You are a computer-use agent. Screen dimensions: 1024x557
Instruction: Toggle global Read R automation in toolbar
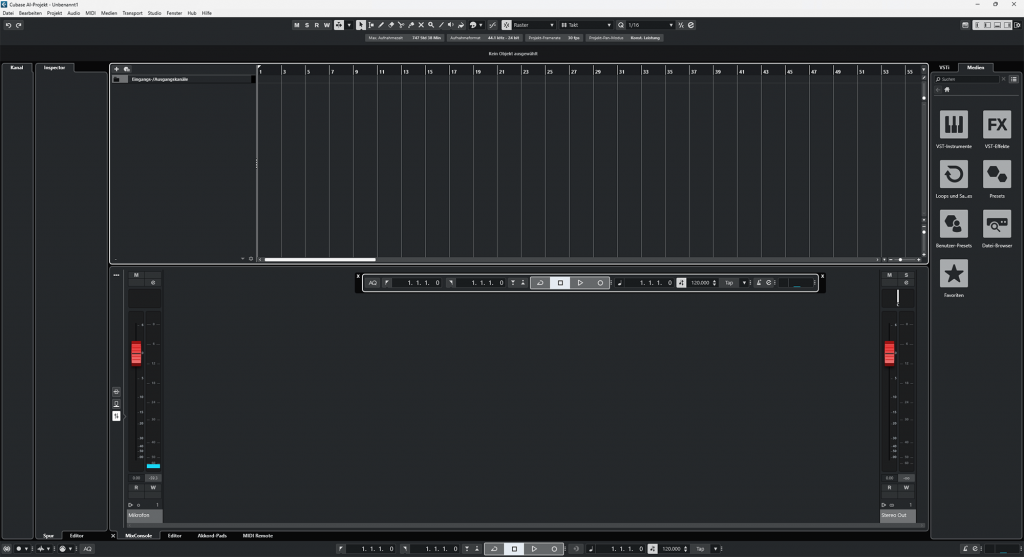click(x=317, y=25)
